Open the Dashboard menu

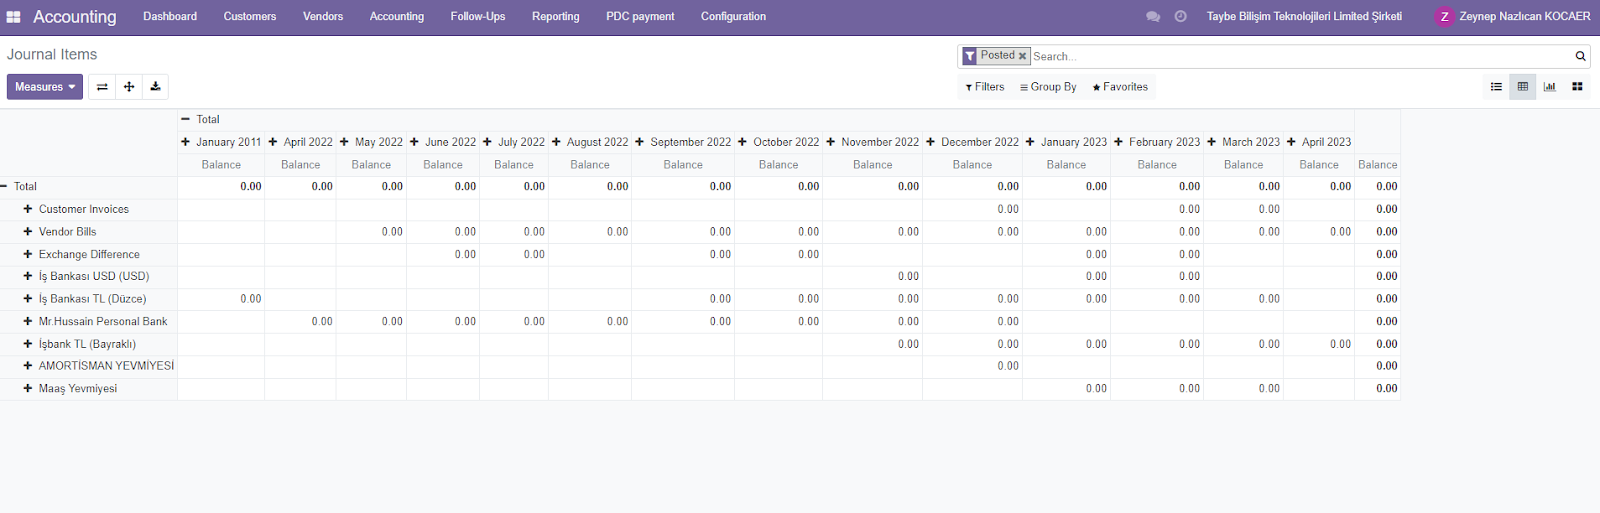(x=170, y=17)
